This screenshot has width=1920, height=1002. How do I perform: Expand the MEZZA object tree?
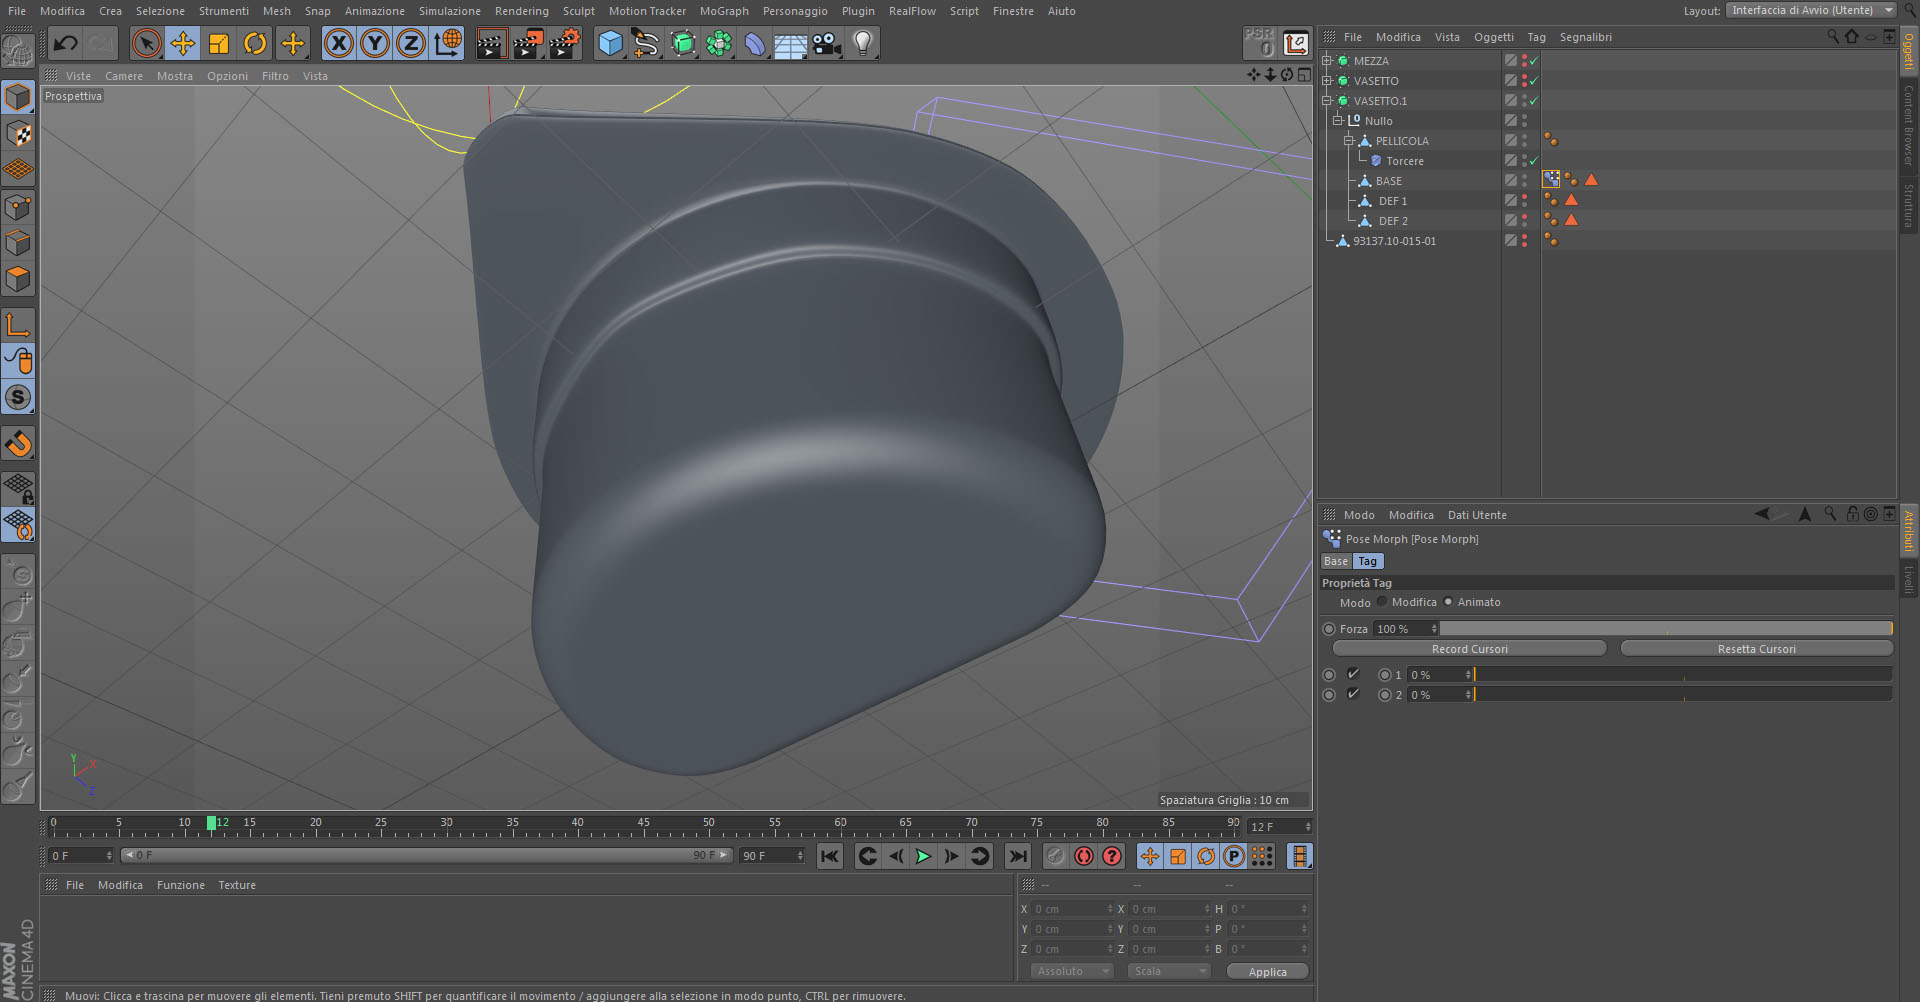(1327, 61)
